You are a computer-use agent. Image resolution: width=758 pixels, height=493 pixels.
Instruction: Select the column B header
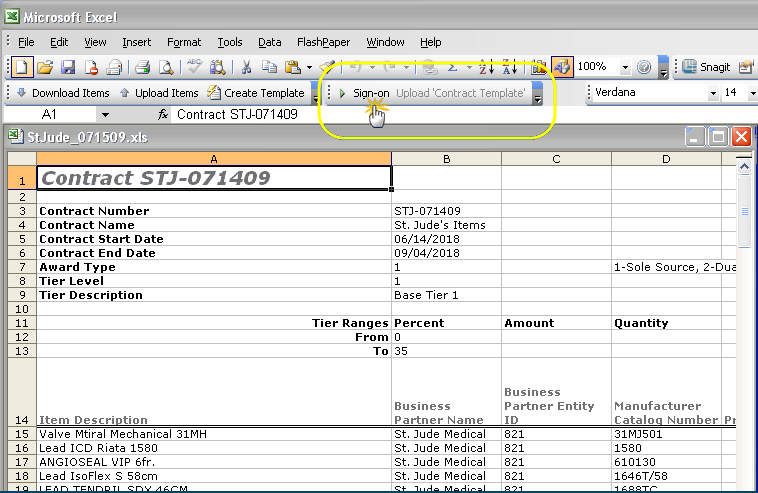[446, 158]
